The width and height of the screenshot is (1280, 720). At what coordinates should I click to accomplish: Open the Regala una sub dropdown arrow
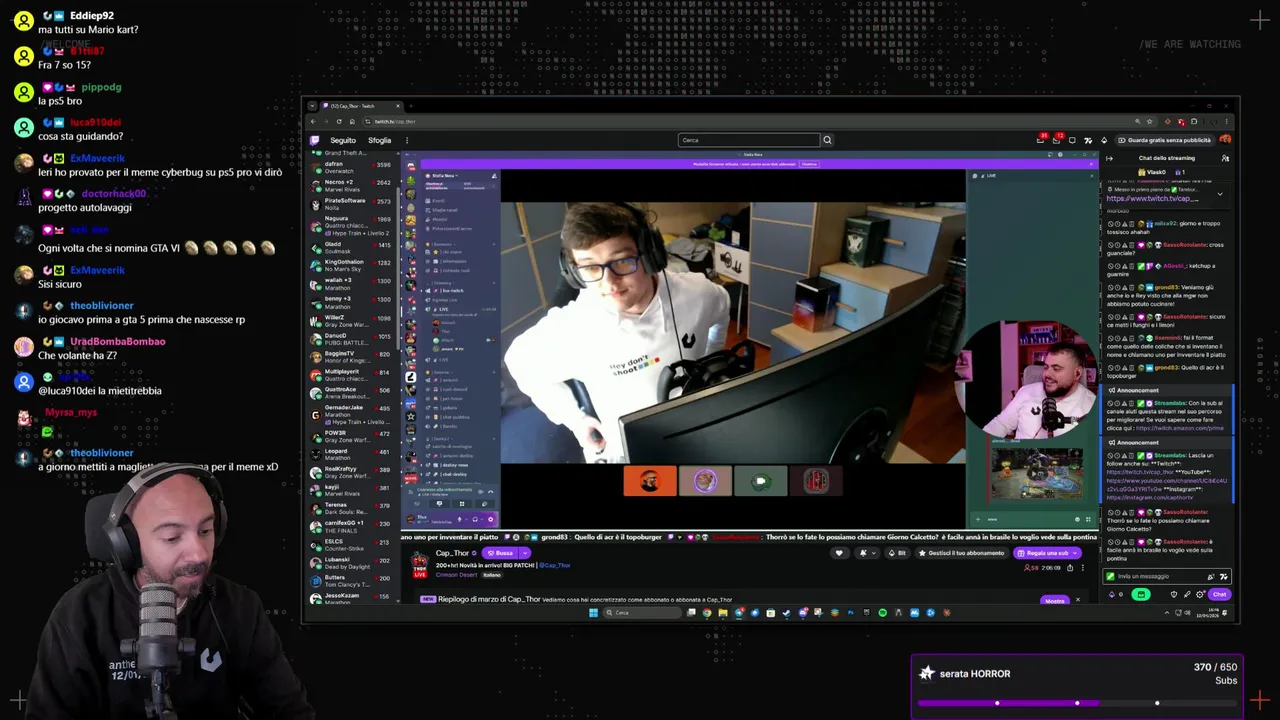(x=1075, y=553)
